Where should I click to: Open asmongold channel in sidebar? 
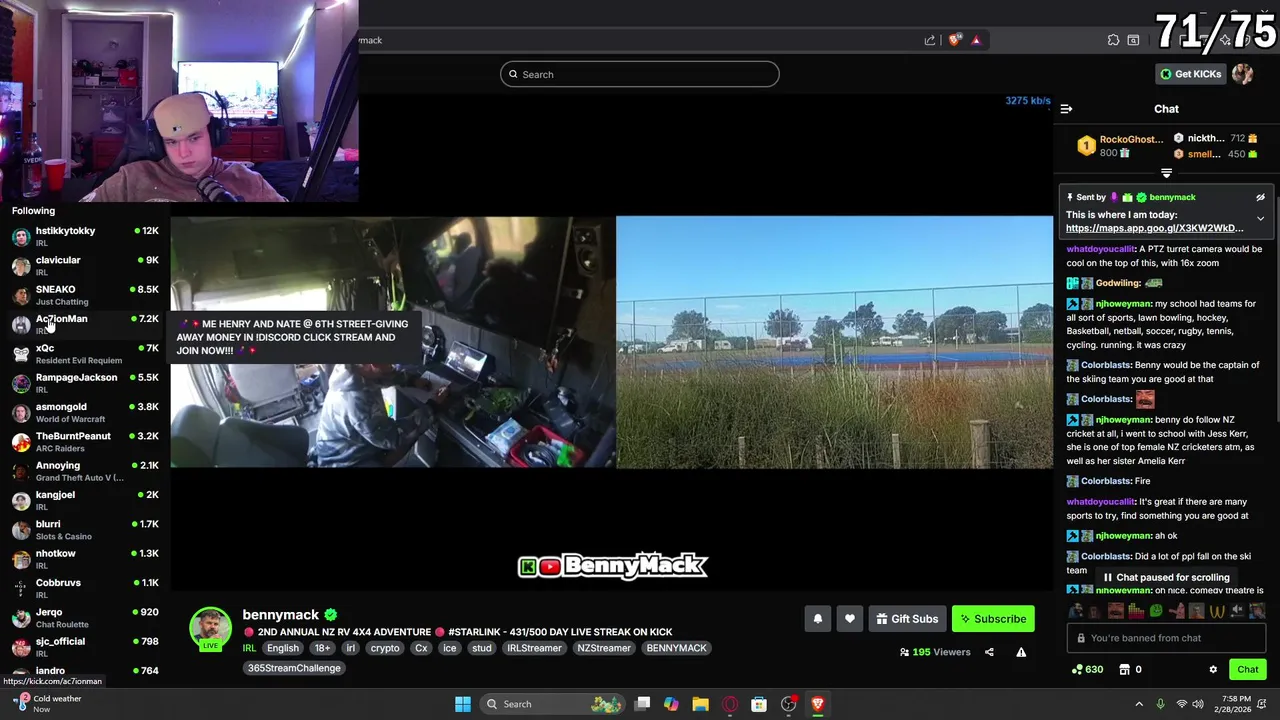tap(85, 412)
